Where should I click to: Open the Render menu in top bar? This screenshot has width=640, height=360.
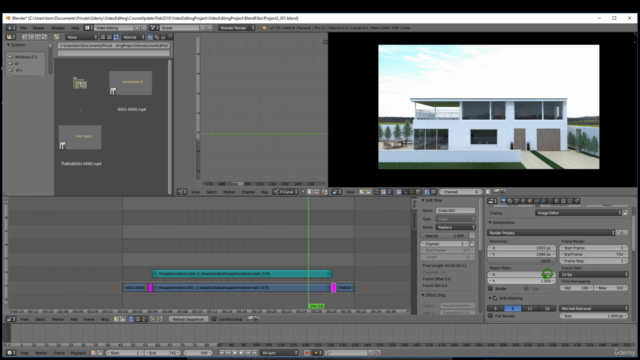pyautogui.click(x=39, y=28)
